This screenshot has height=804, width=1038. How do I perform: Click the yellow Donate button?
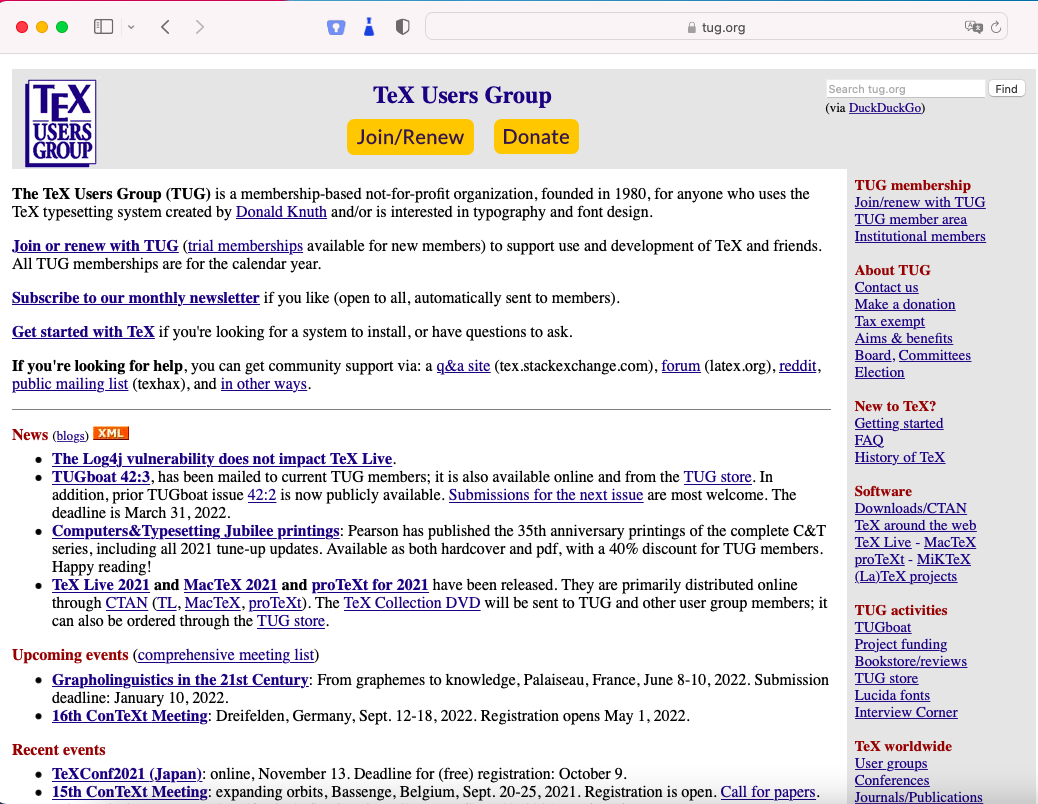coord(536,137)
